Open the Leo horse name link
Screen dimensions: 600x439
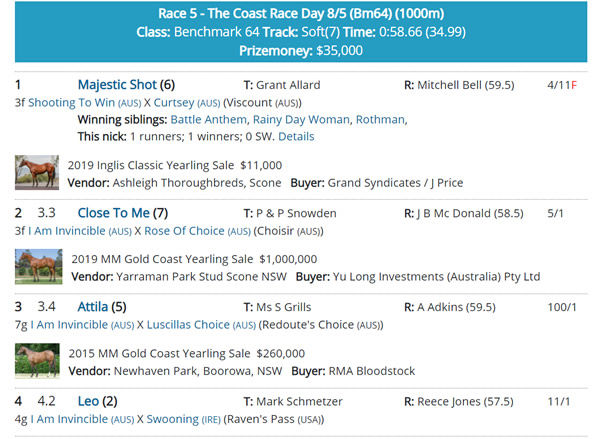pyautogui.click(x=88, y=401)
